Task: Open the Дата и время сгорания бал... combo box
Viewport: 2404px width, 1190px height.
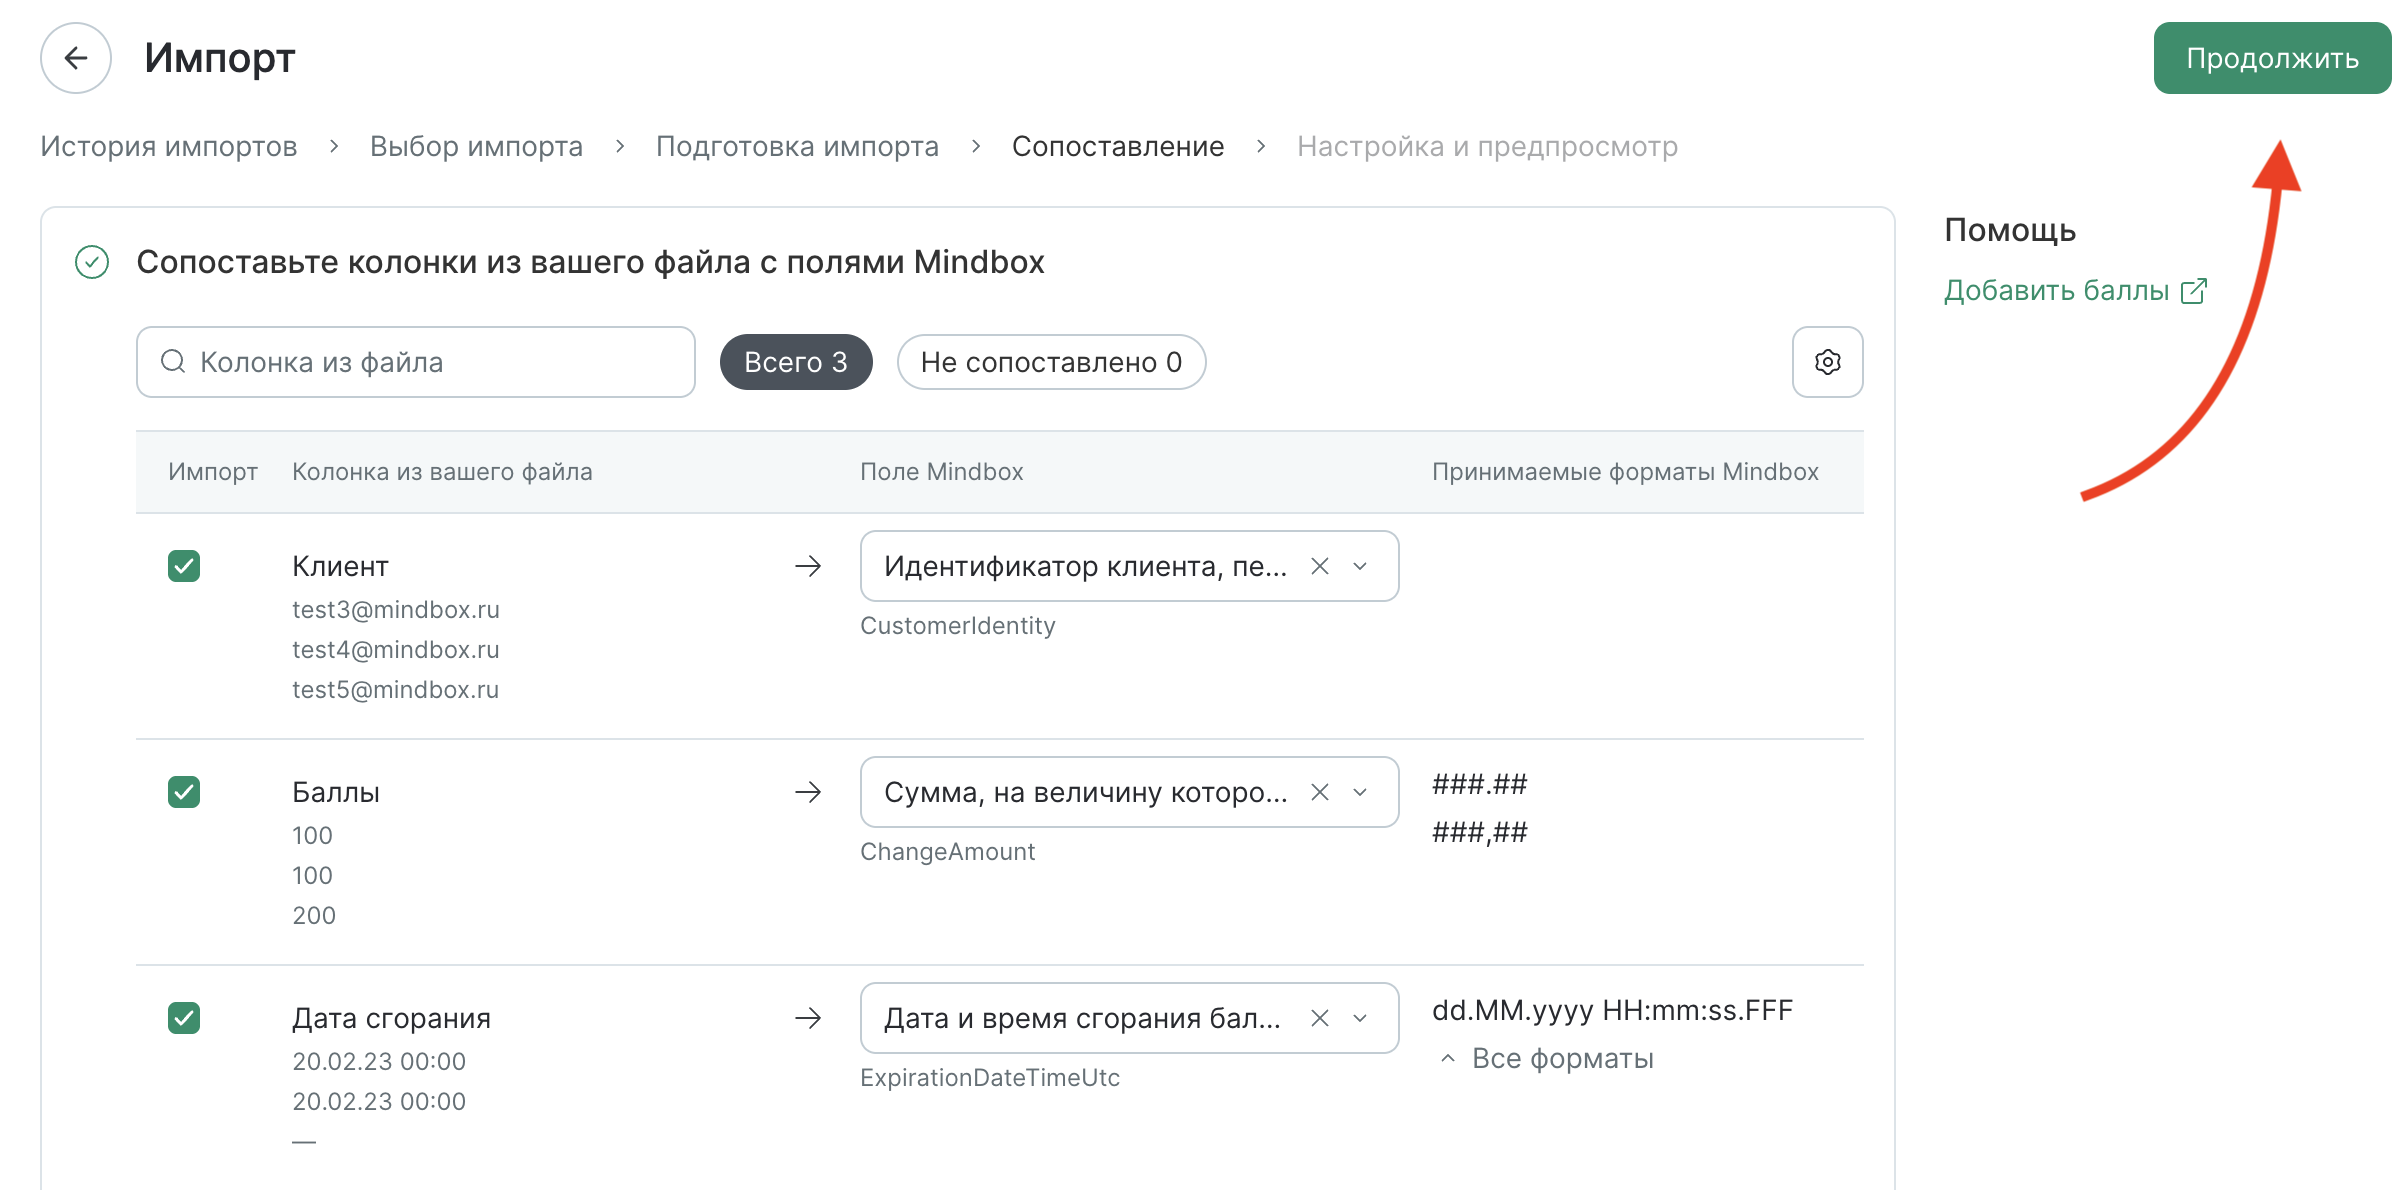Action: (1129, 1018)
